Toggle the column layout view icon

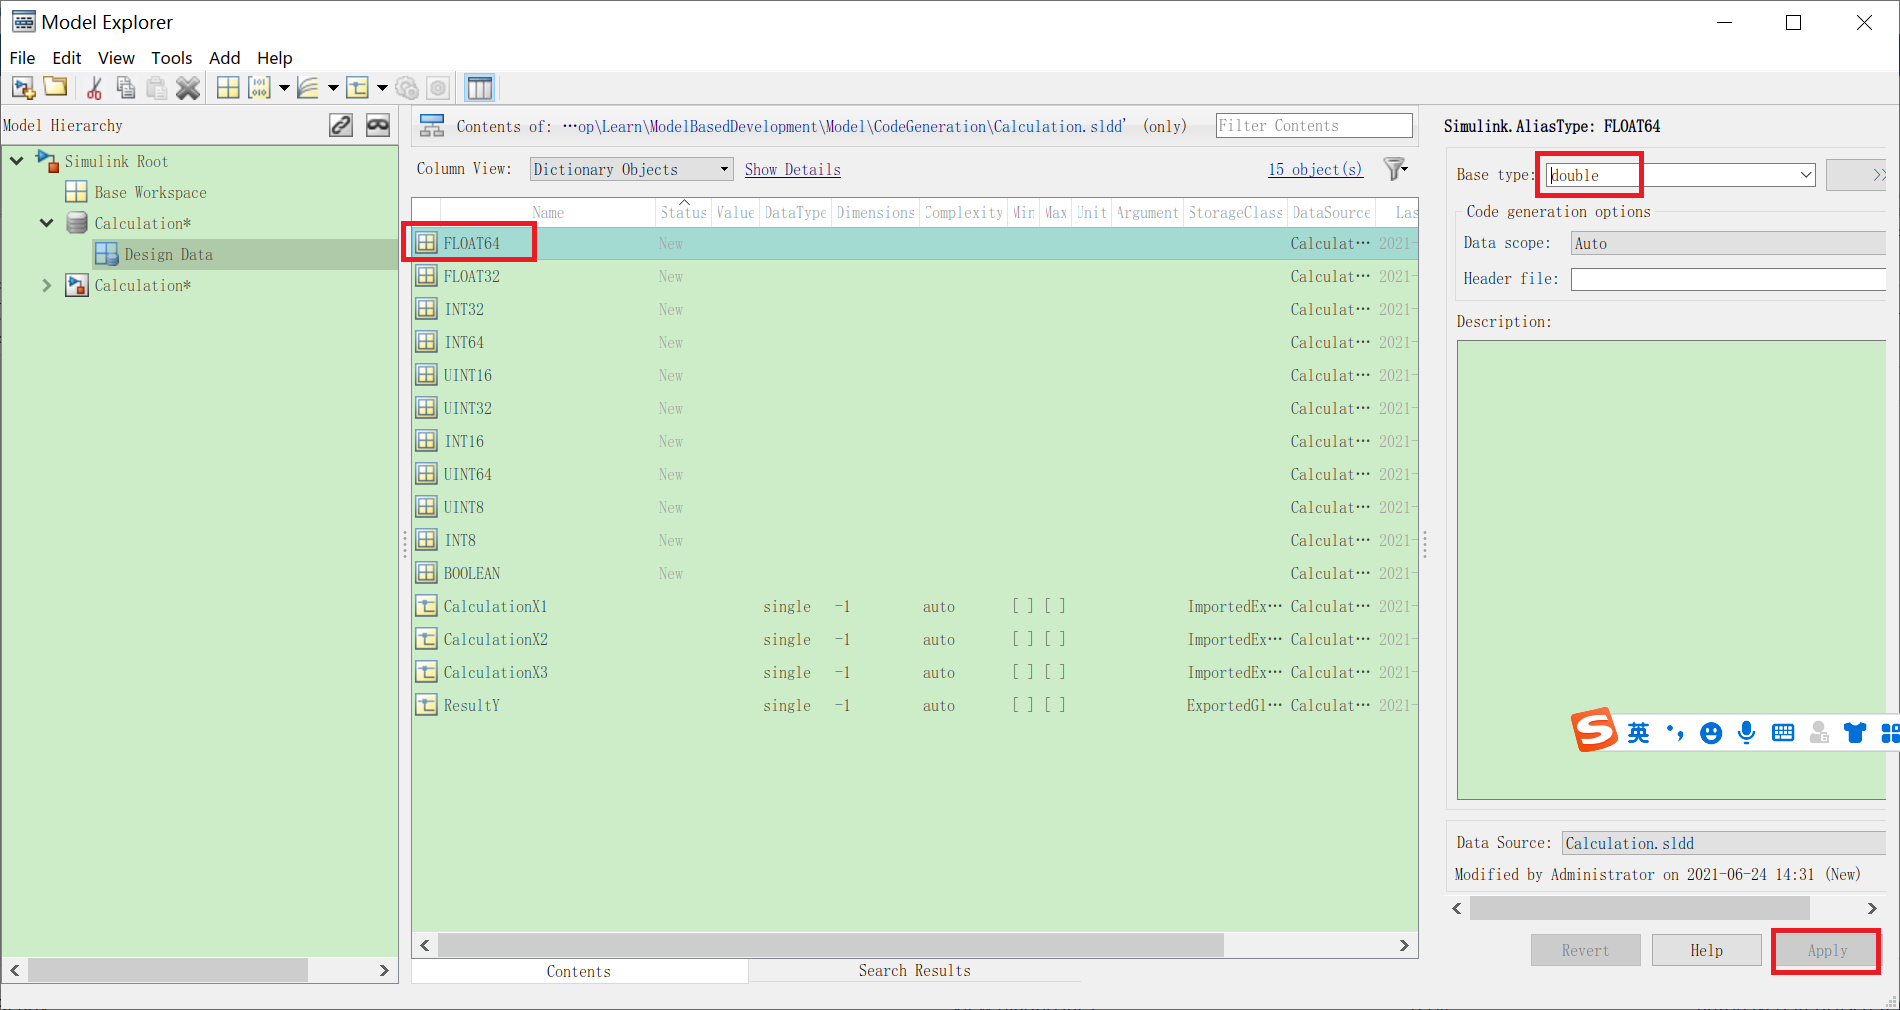pyautogui.click(x=480, y=88)
